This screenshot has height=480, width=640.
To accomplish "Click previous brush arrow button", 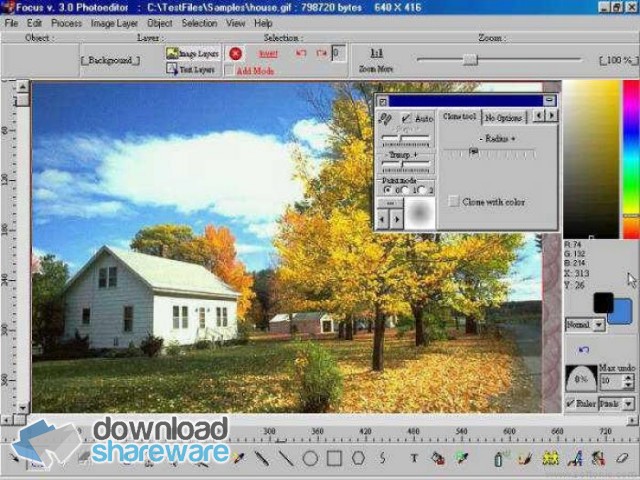I will (382, 219).
